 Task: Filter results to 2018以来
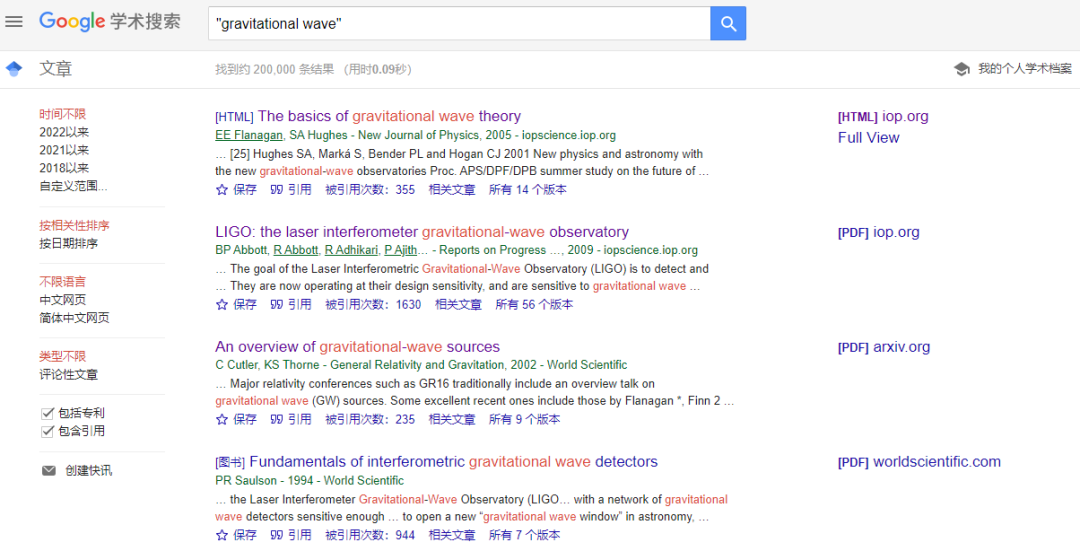tap(64, 168)
